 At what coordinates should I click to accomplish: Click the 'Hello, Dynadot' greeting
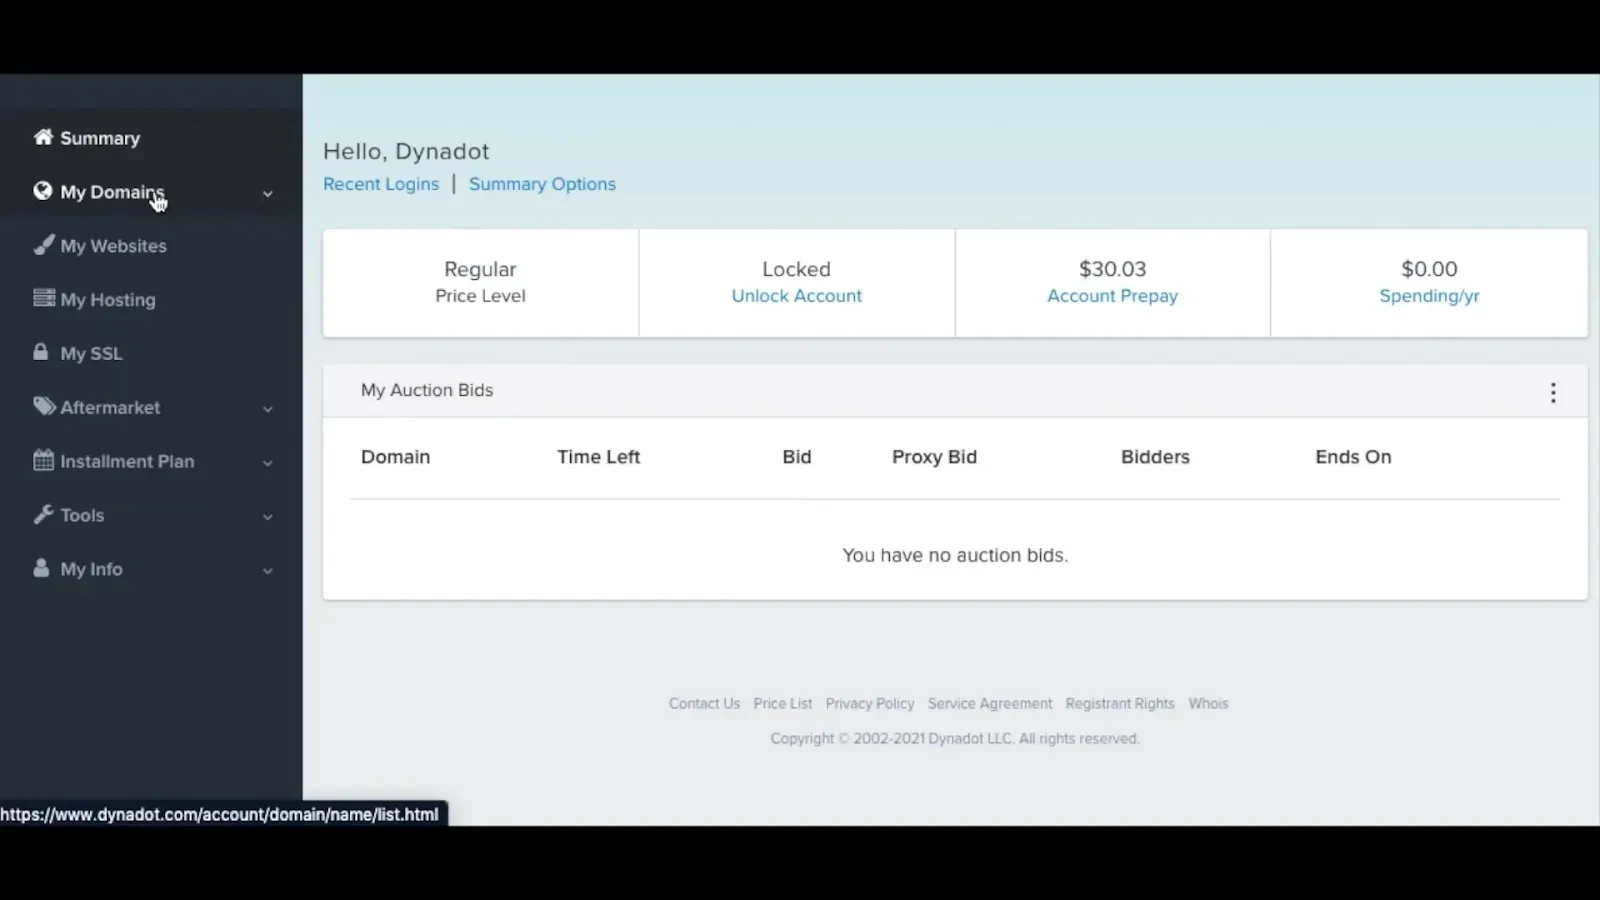[x=406, y=152]
